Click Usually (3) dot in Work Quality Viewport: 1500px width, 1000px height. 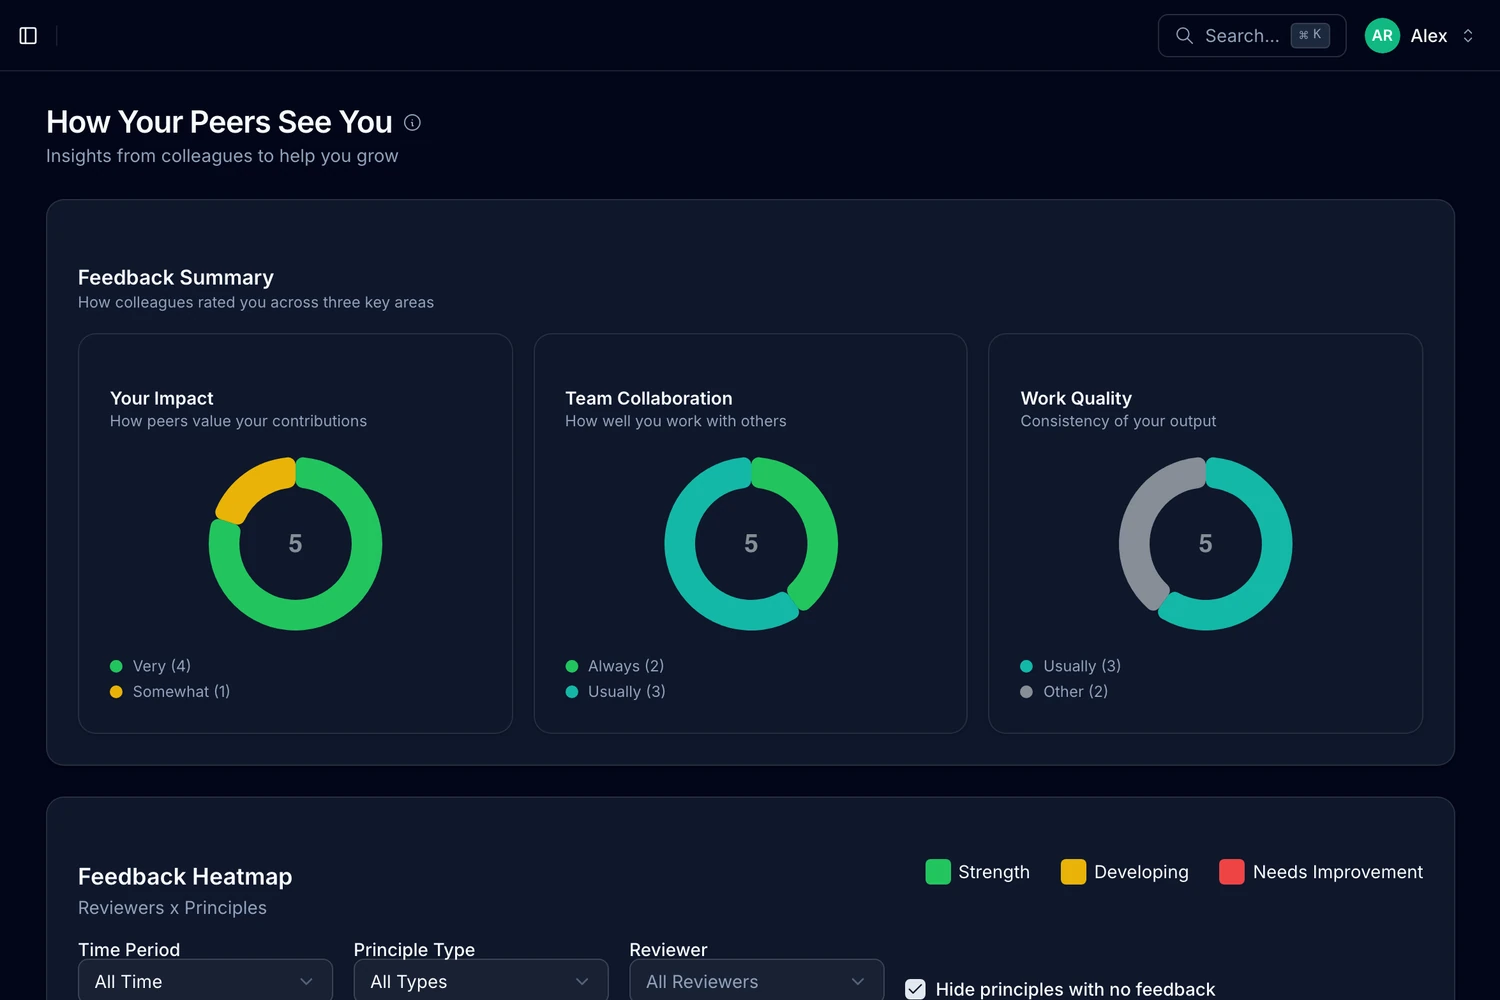click(1026, 666)
